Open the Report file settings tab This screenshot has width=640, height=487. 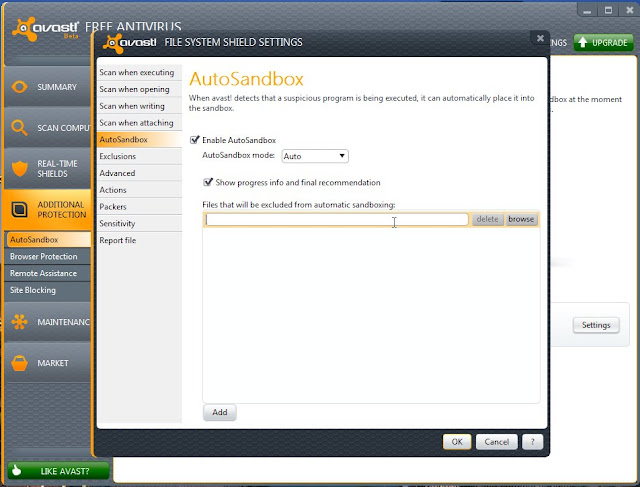pos(140,240)
